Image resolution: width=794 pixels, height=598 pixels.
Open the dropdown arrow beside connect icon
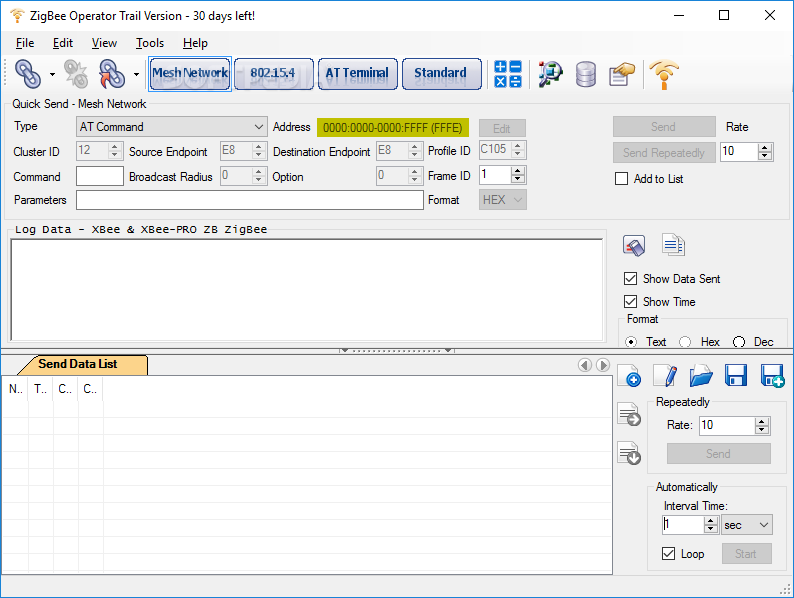(x=52, y=74)
